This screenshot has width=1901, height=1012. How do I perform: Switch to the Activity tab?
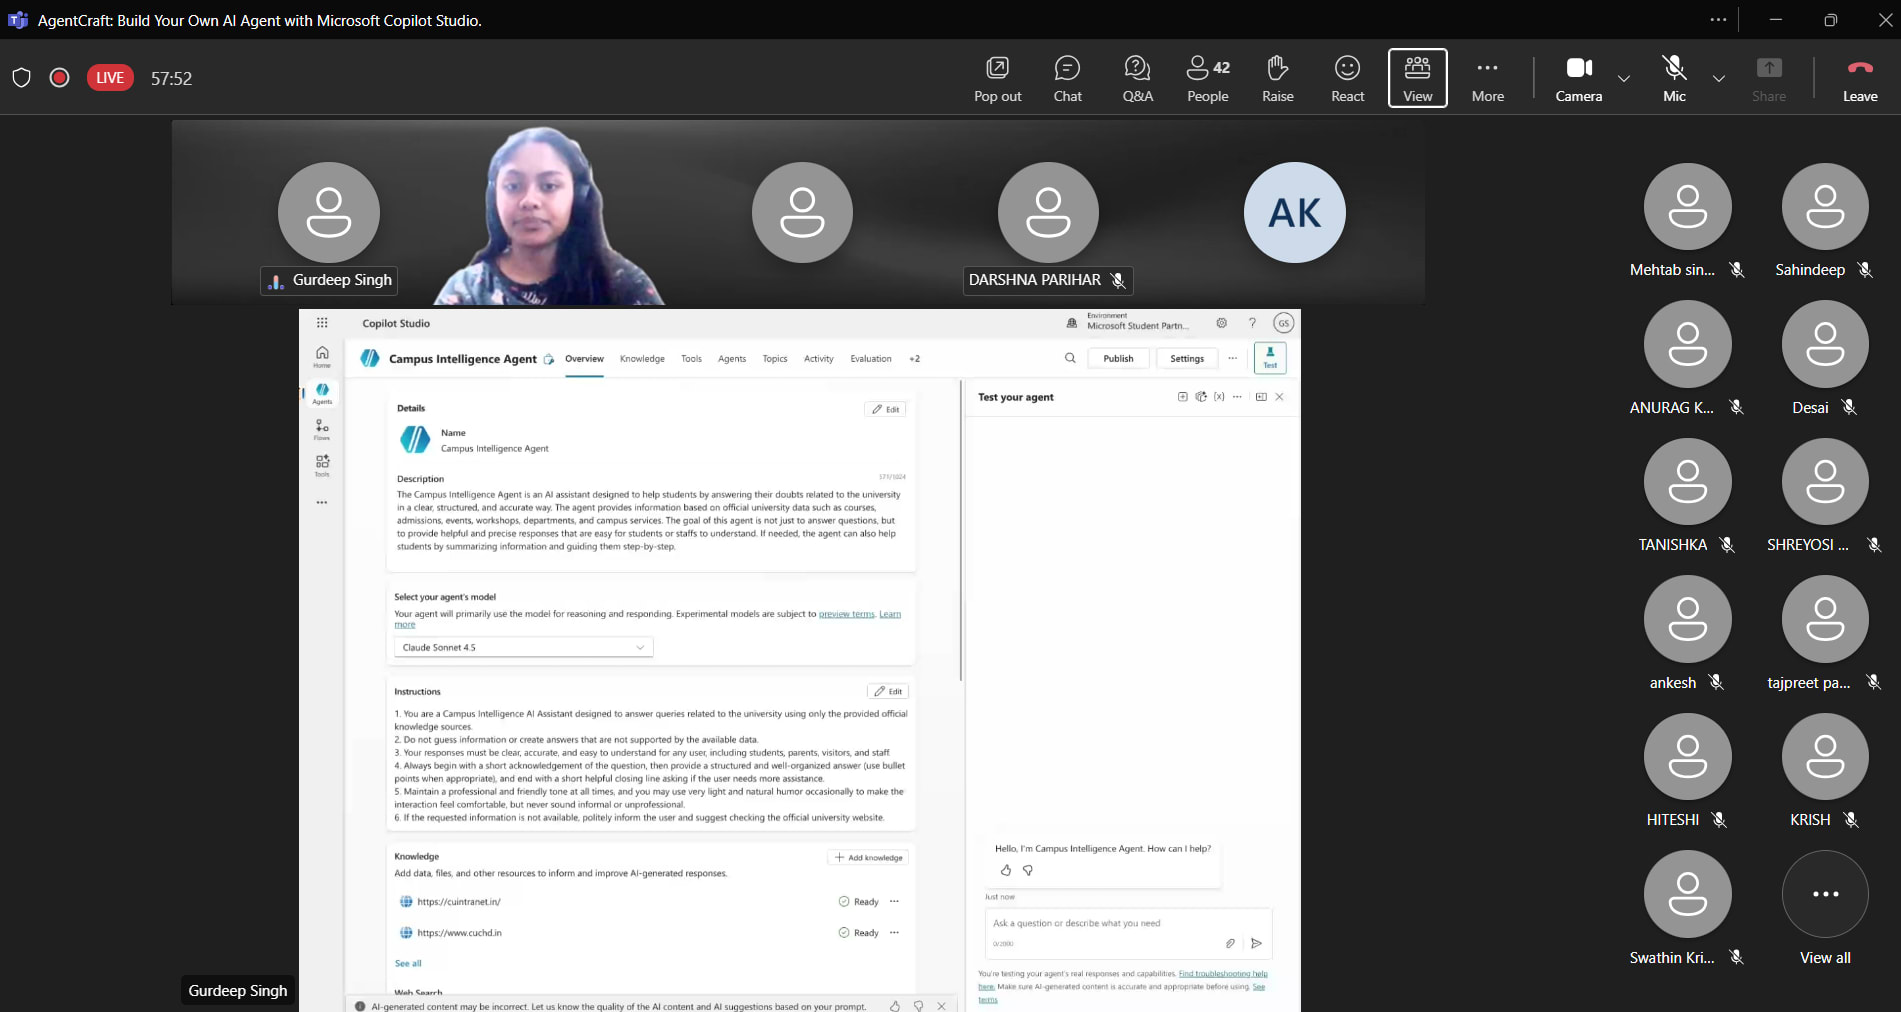pyautogui.click(x=819, y=359)
